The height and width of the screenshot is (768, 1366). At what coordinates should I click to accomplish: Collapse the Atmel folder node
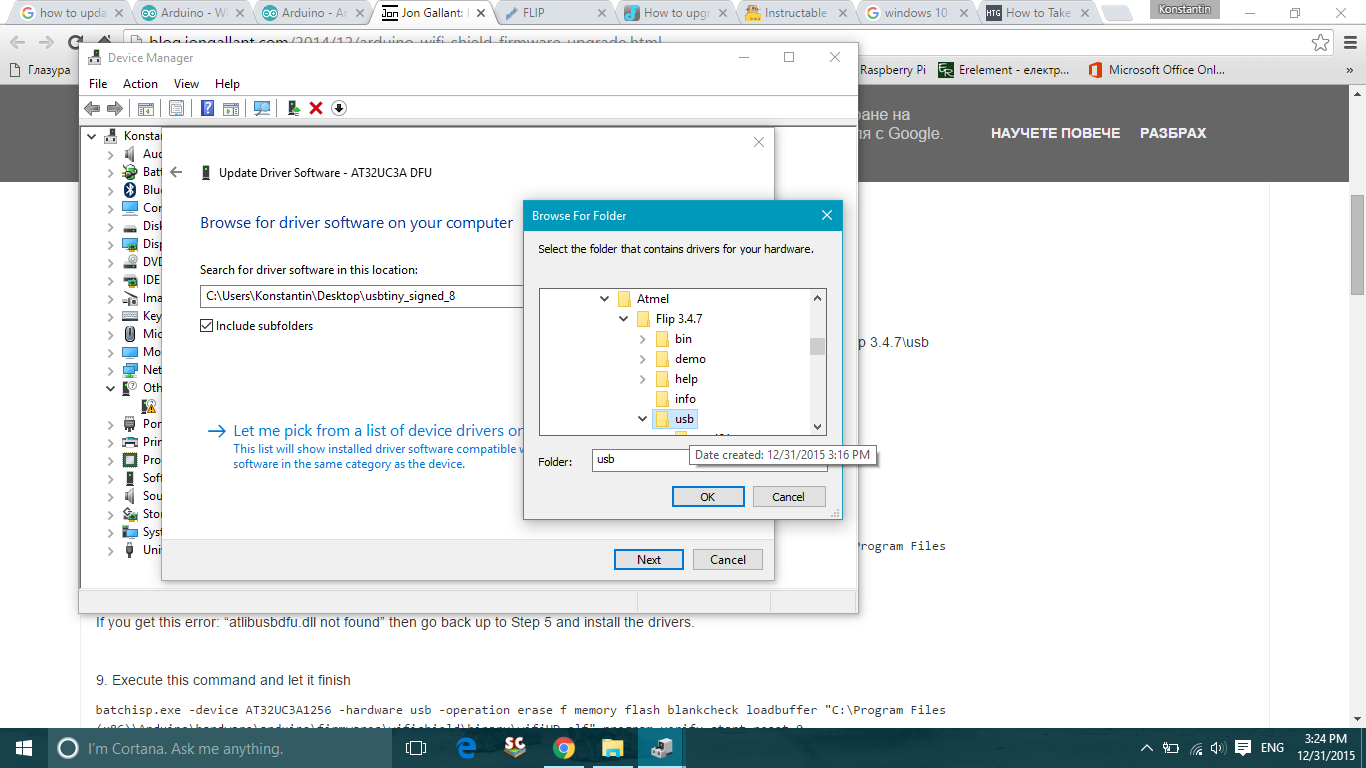(x=604, y=298)
